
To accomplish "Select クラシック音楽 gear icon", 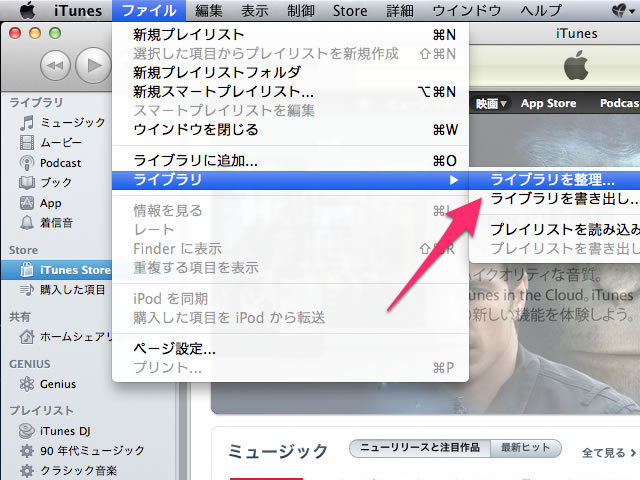I will (27, 471).
